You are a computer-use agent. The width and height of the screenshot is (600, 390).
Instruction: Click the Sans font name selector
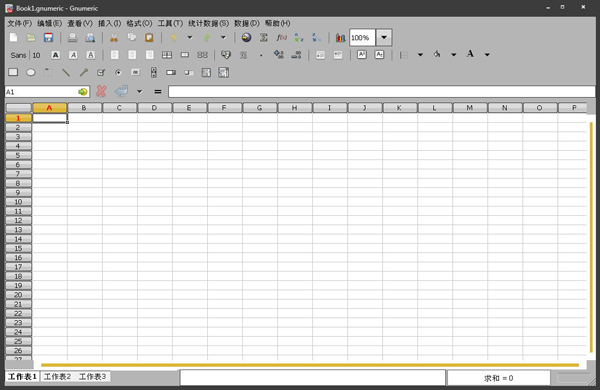tap(18, 55)
